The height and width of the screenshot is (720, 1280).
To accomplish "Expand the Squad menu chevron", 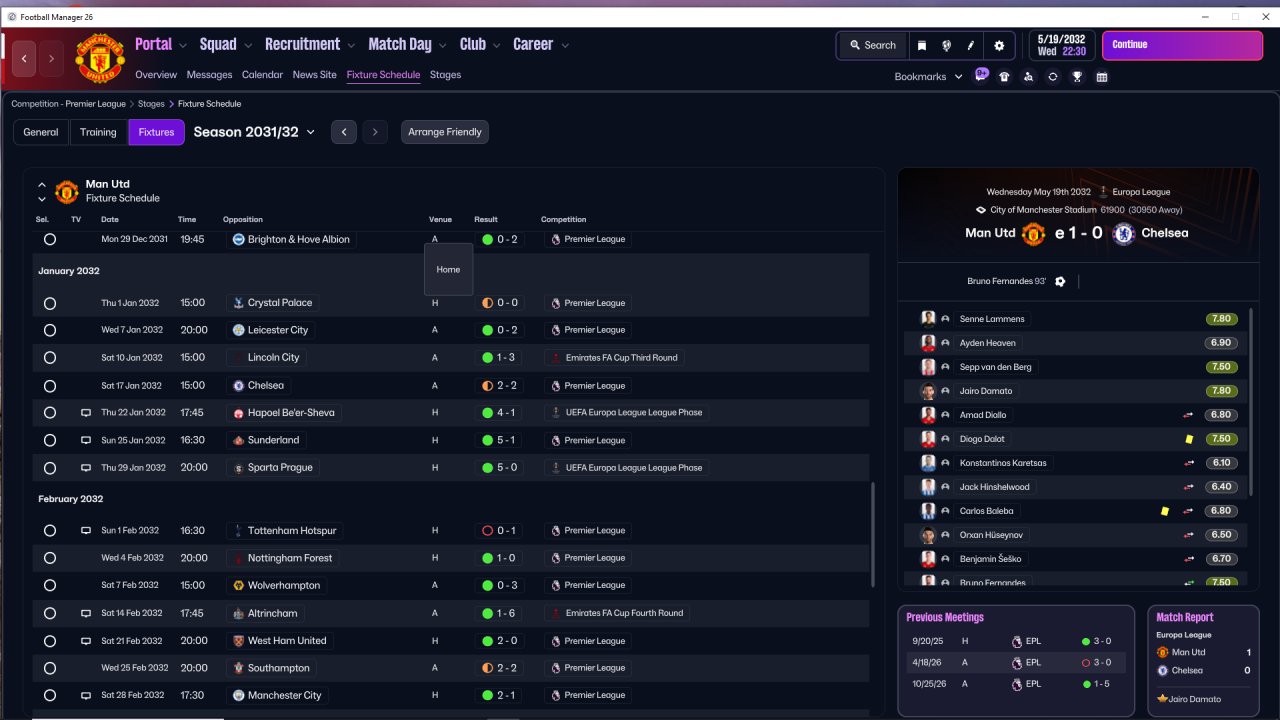I will [x=247, y=45].
